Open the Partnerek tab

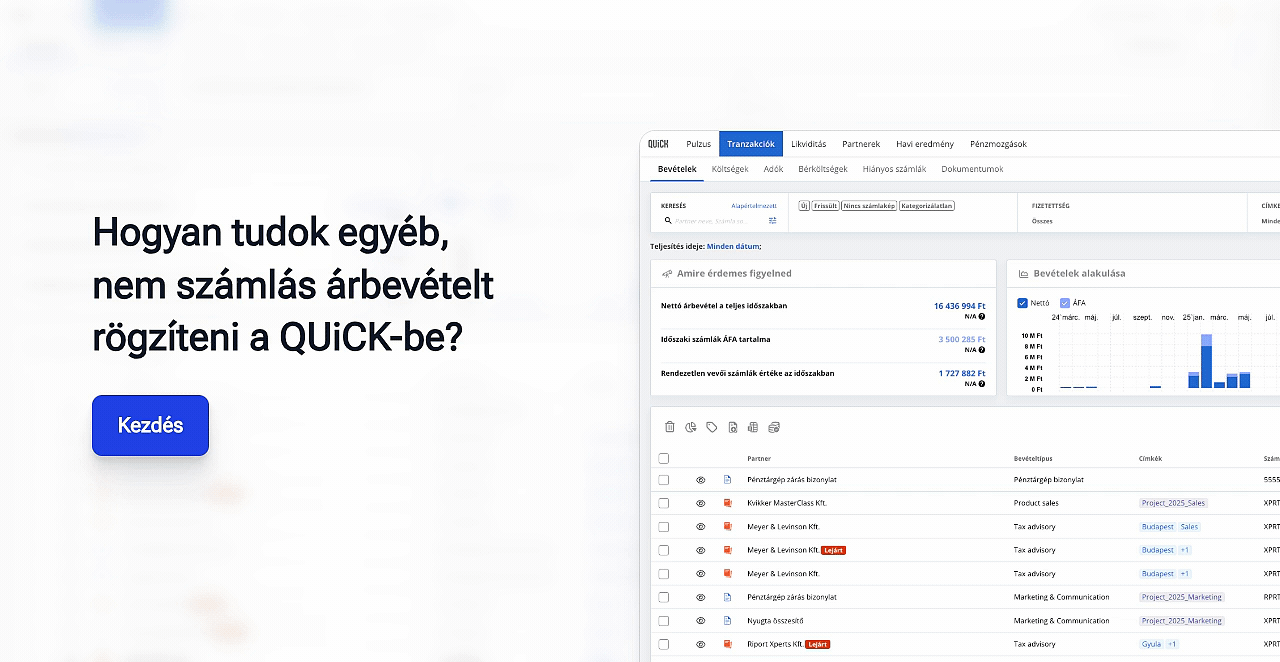point(861,144)
